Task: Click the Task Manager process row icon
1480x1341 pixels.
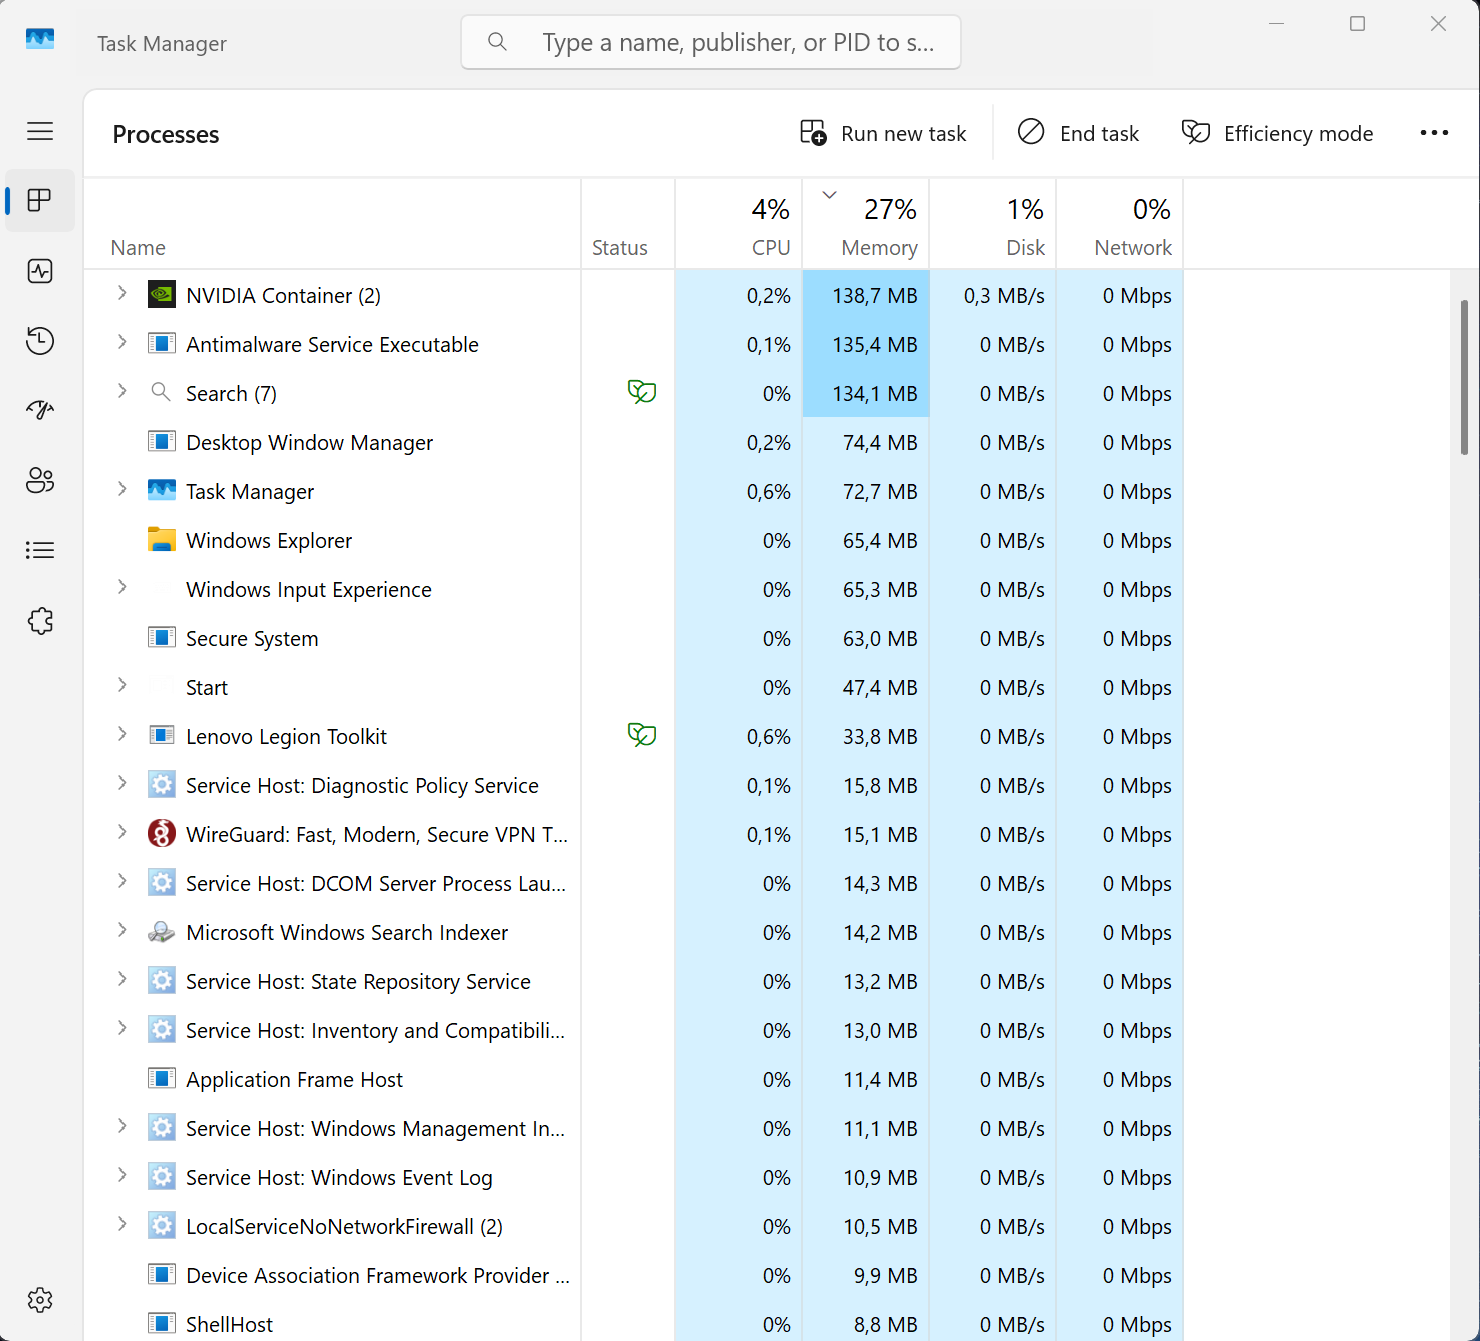Action: coord(162,491)
